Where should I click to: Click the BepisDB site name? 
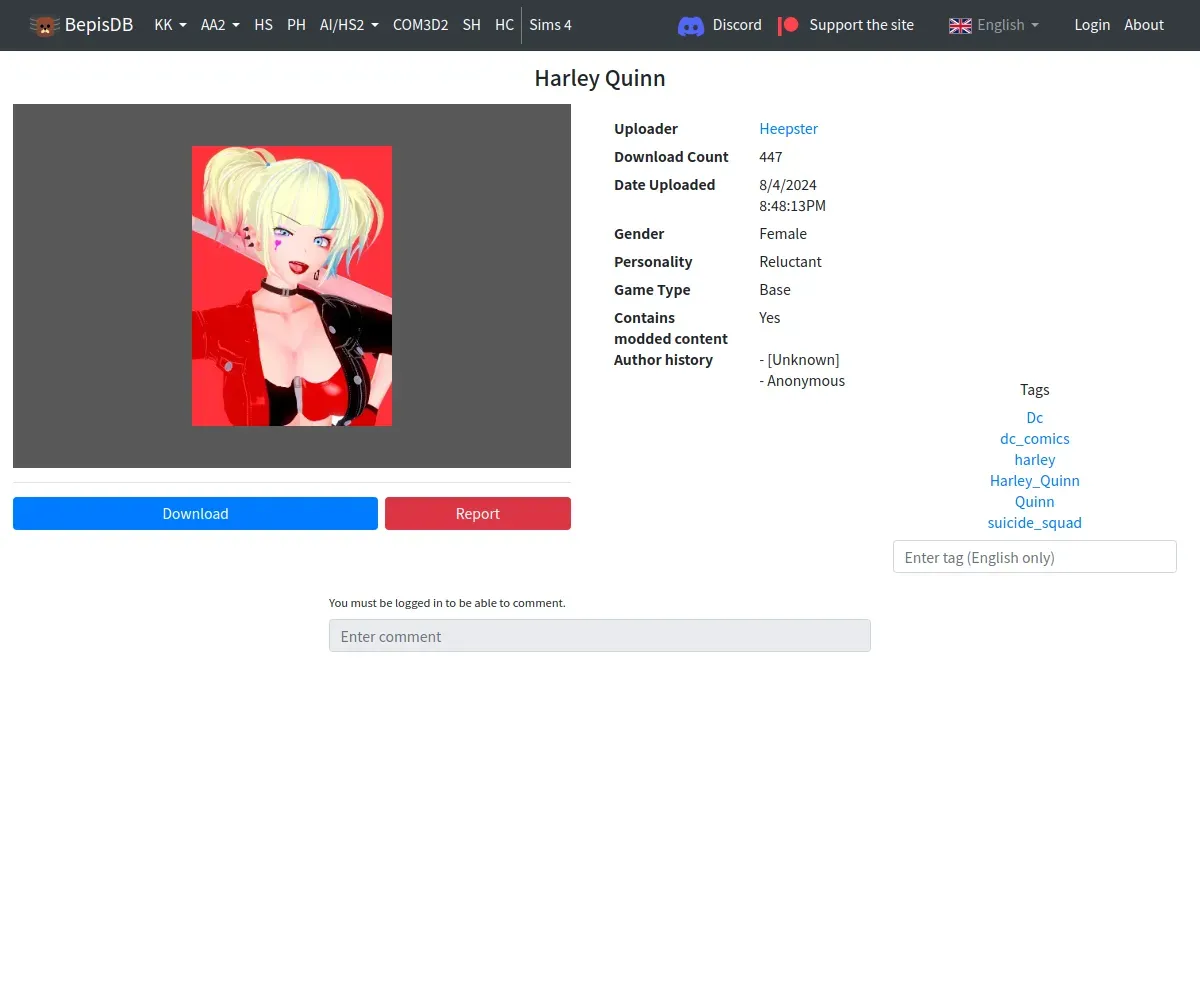point(99,25)
